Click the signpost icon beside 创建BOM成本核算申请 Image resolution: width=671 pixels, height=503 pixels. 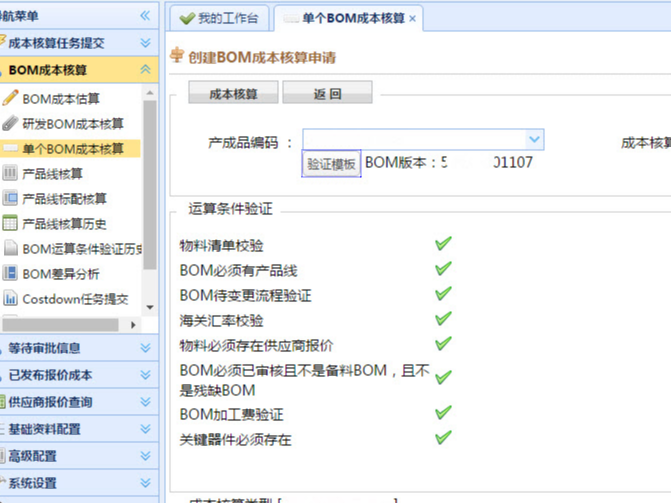[x=177, y=56]
